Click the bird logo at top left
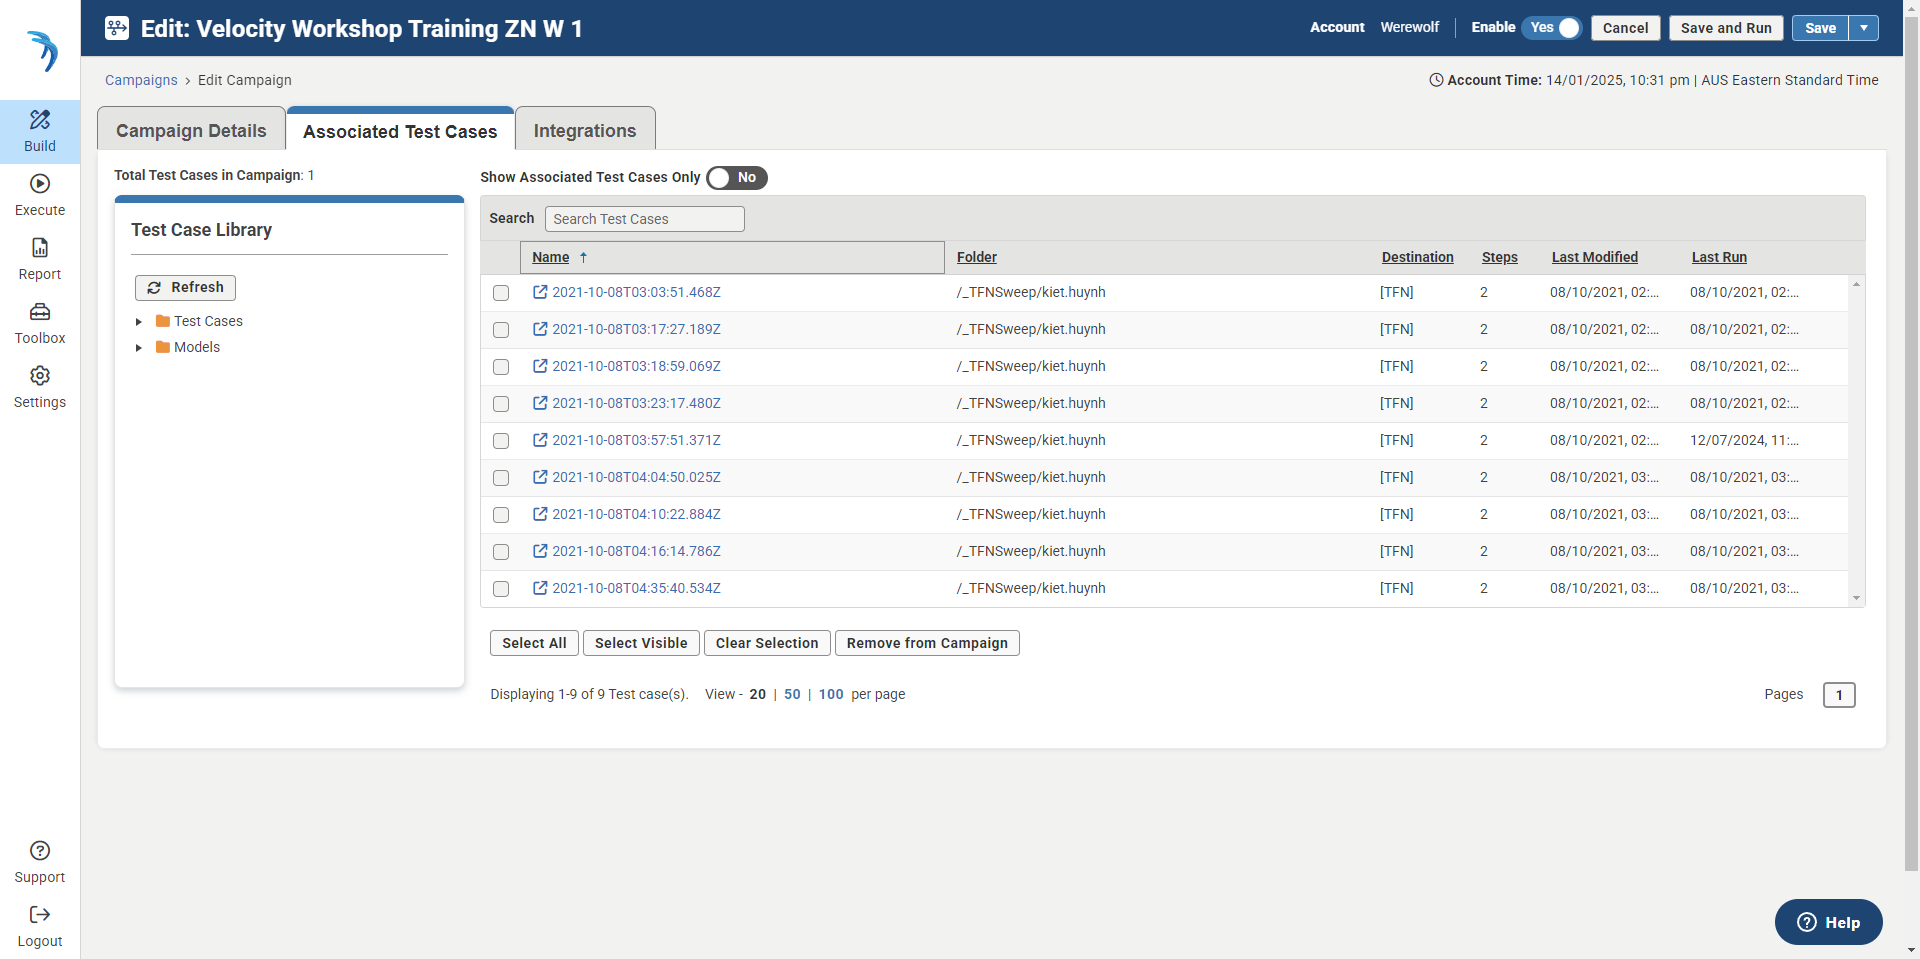This screenshot has height=959, width=1920. (x=42, y=51)
